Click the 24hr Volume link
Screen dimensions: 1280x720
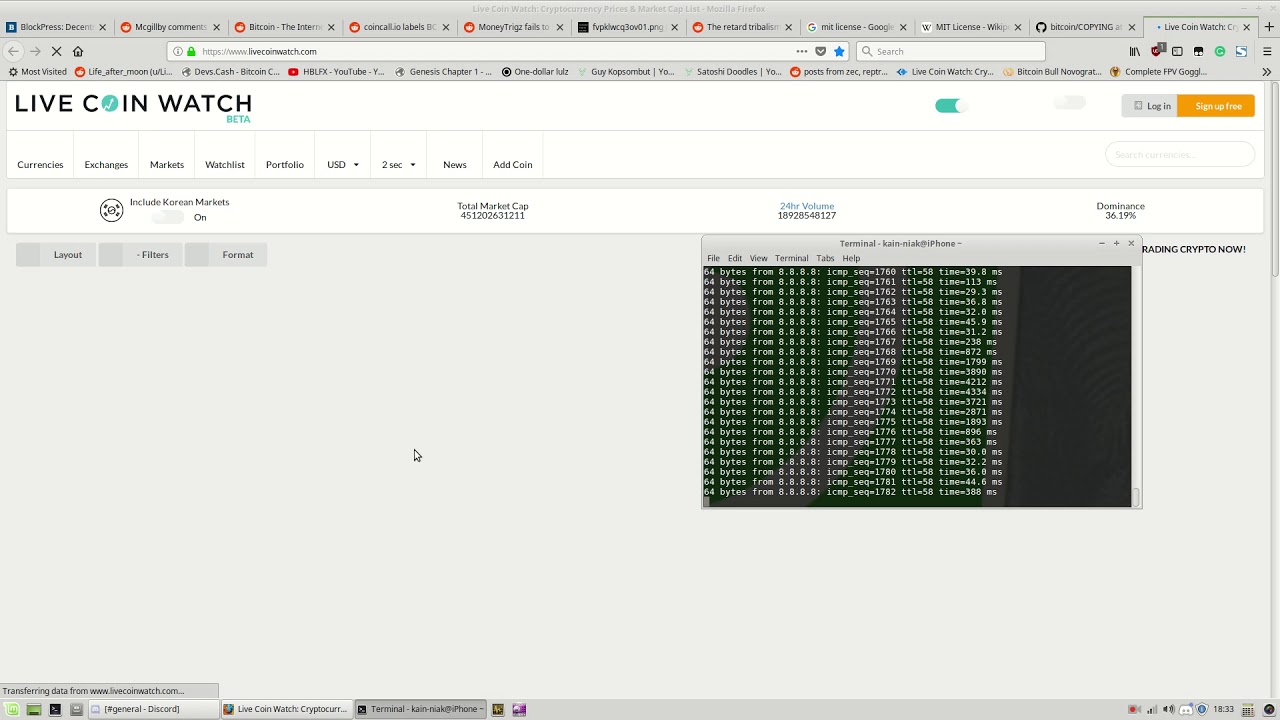coord(806,206)
